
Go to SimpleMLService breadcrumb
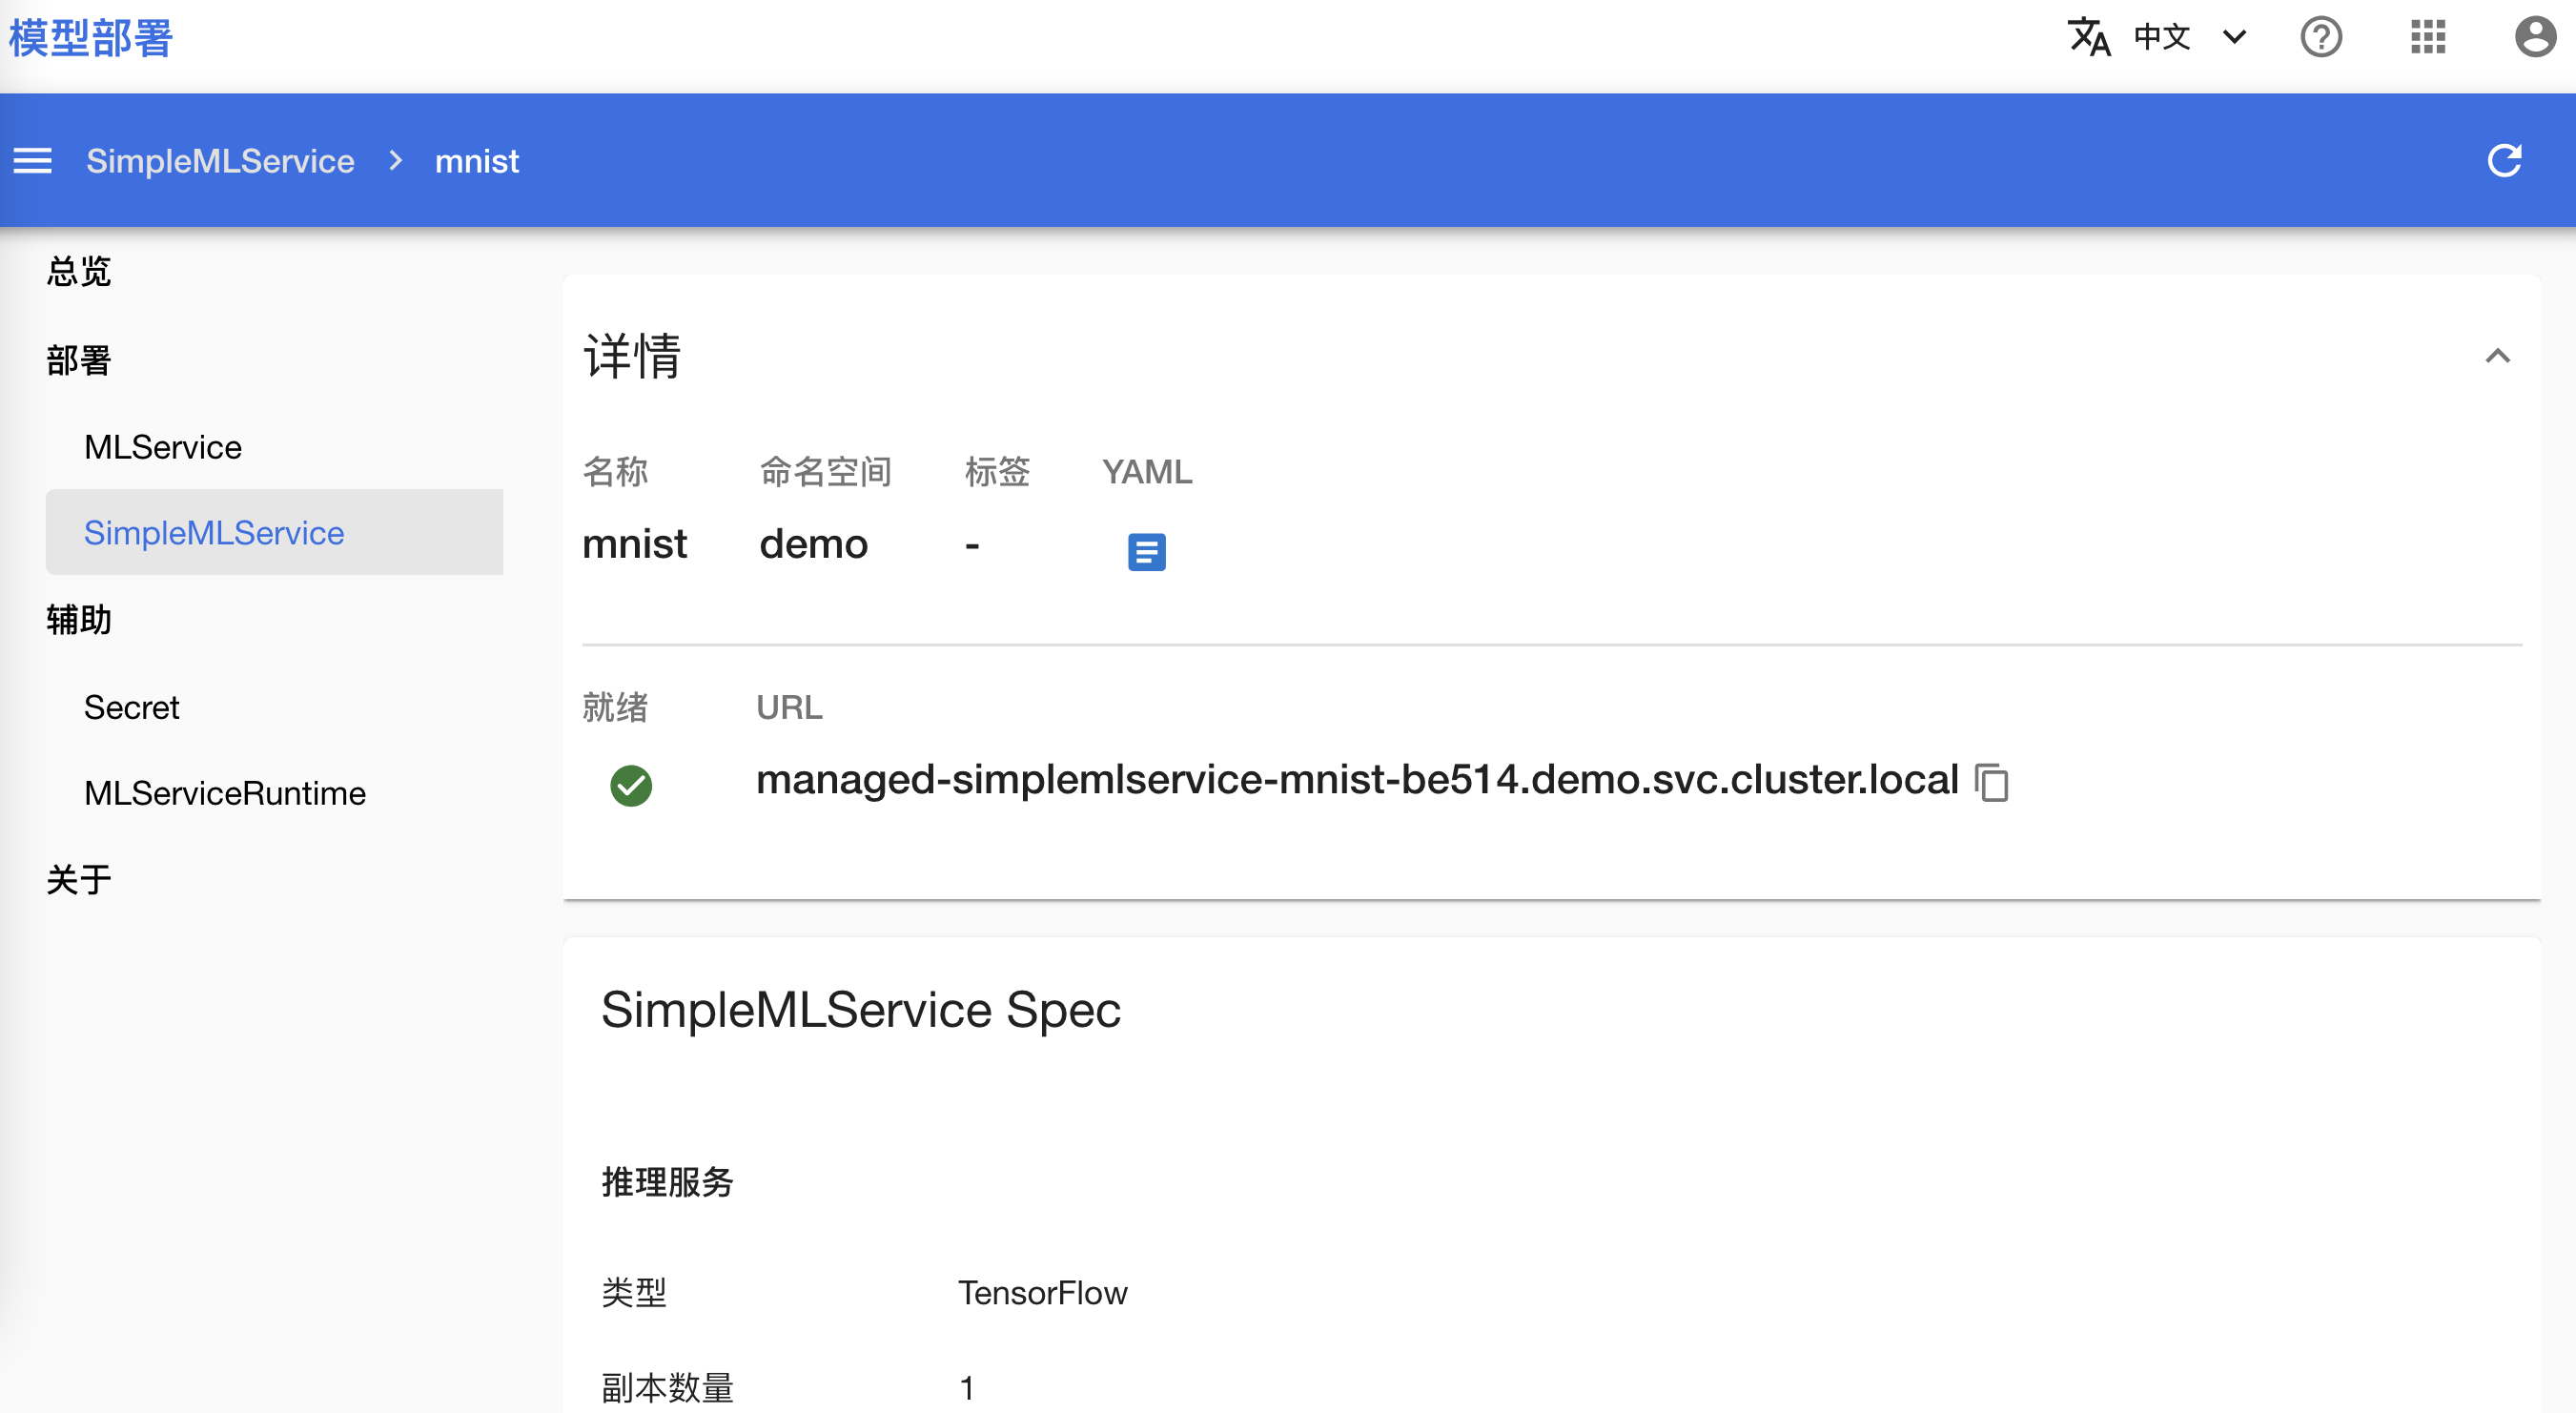coord(220,161)
